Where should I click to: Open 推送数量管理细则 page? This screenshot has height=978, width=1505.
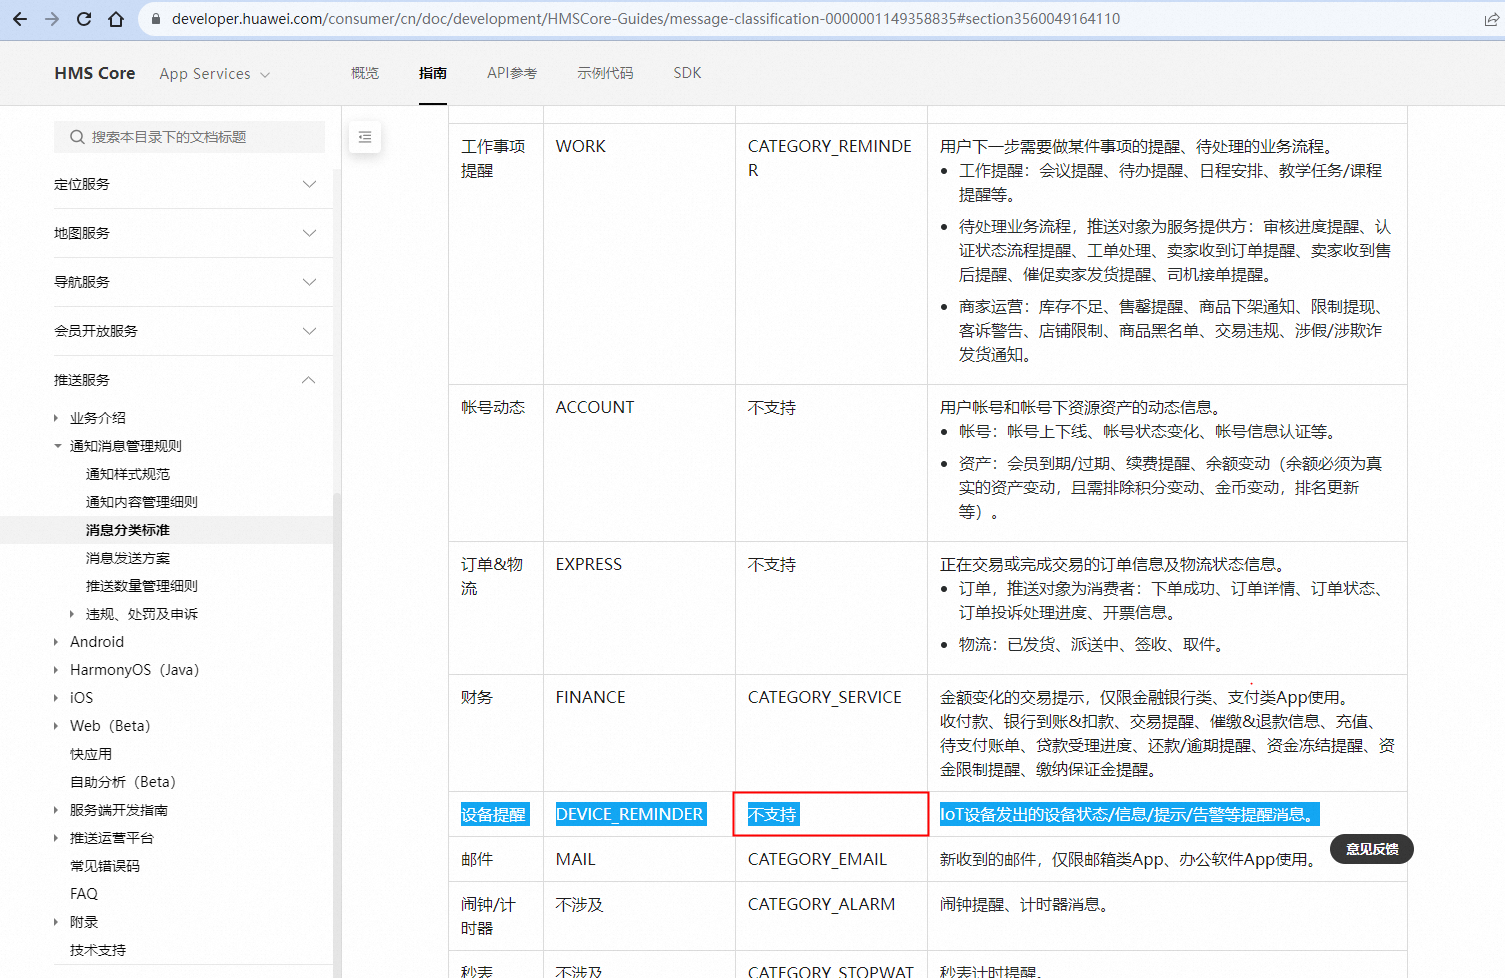[x=142, y=586]
